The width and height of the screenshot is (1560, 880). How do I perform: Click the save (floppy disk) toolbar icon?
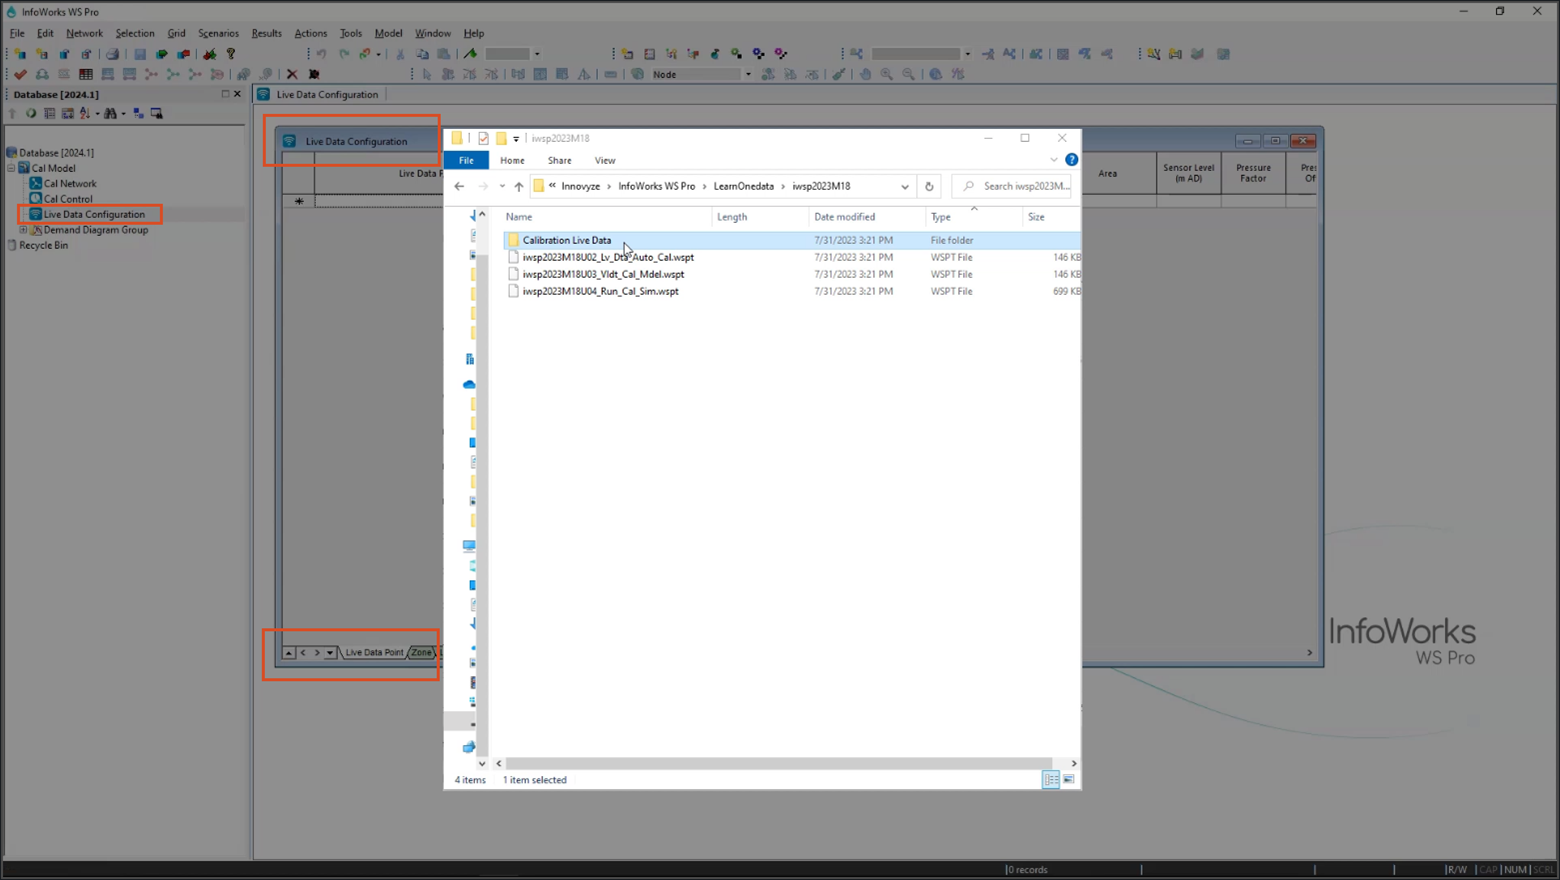tap(140, 54)
